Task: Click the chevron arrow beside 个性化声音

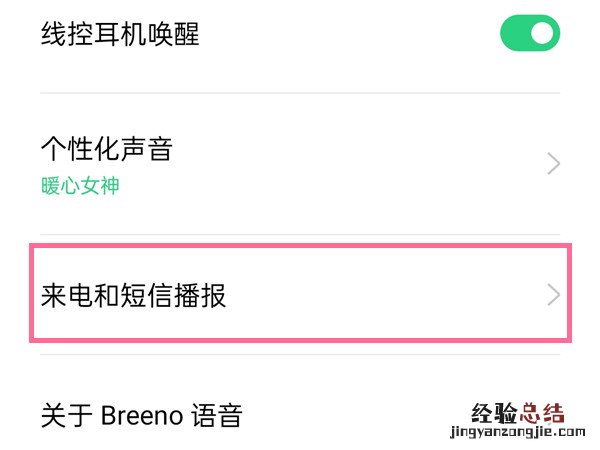Action: [554, 164]
